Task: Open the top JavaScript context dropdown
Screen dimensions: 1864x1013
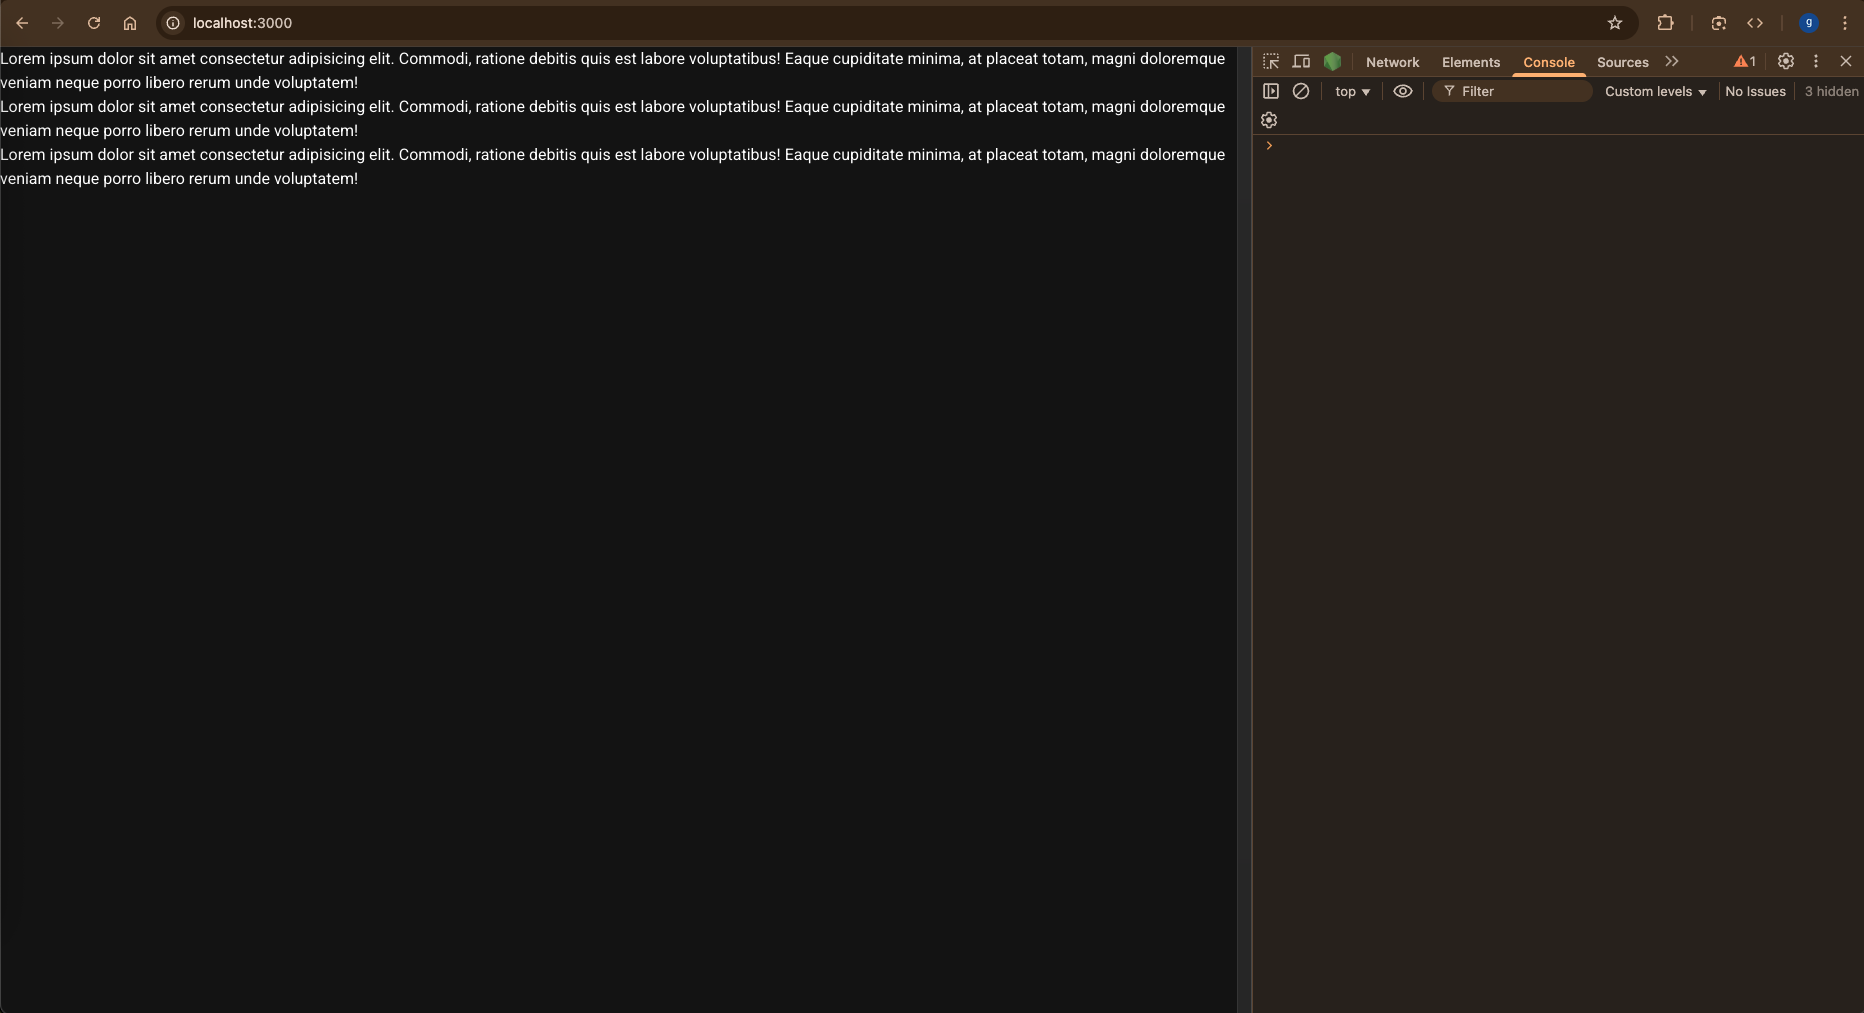Action: 1352,91
